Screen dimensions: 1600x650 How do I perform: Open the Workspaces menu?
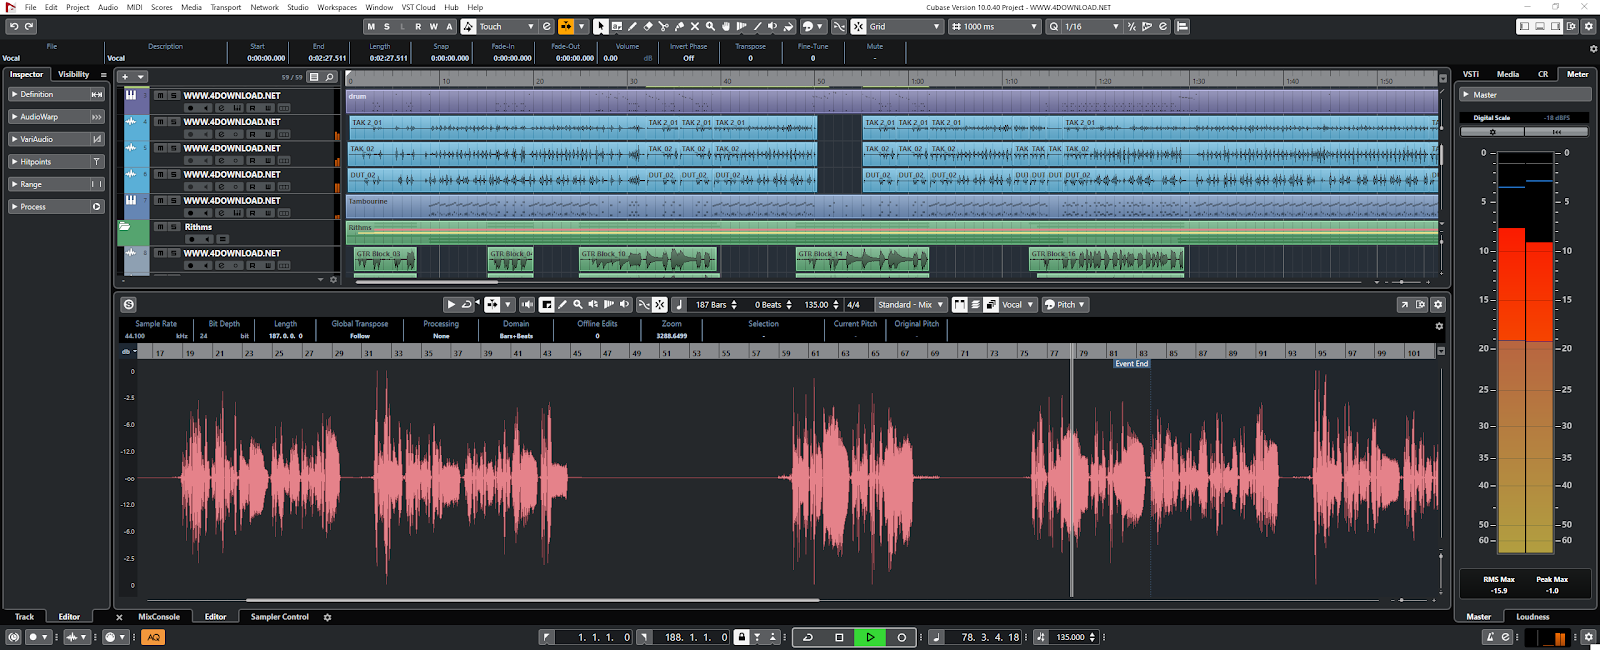pos(337,7)
